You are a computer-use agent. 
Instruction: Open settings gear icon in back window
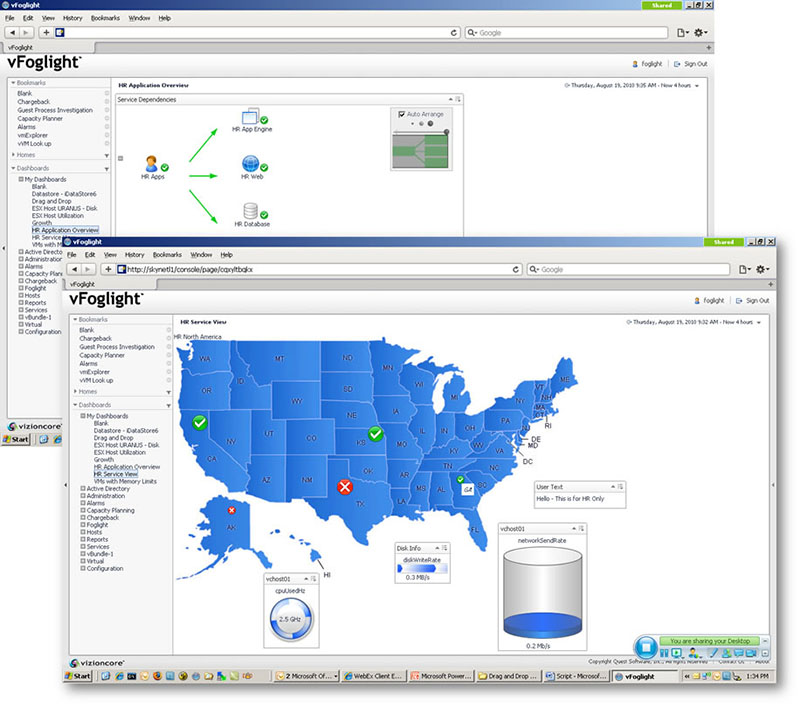701,33
